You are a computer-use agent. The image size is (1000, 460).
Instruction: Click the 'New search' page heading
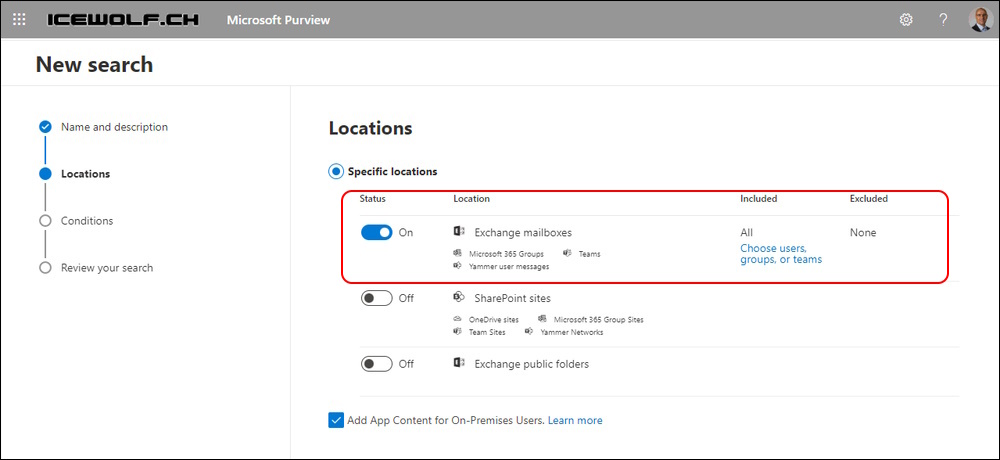tap(94, 64)
